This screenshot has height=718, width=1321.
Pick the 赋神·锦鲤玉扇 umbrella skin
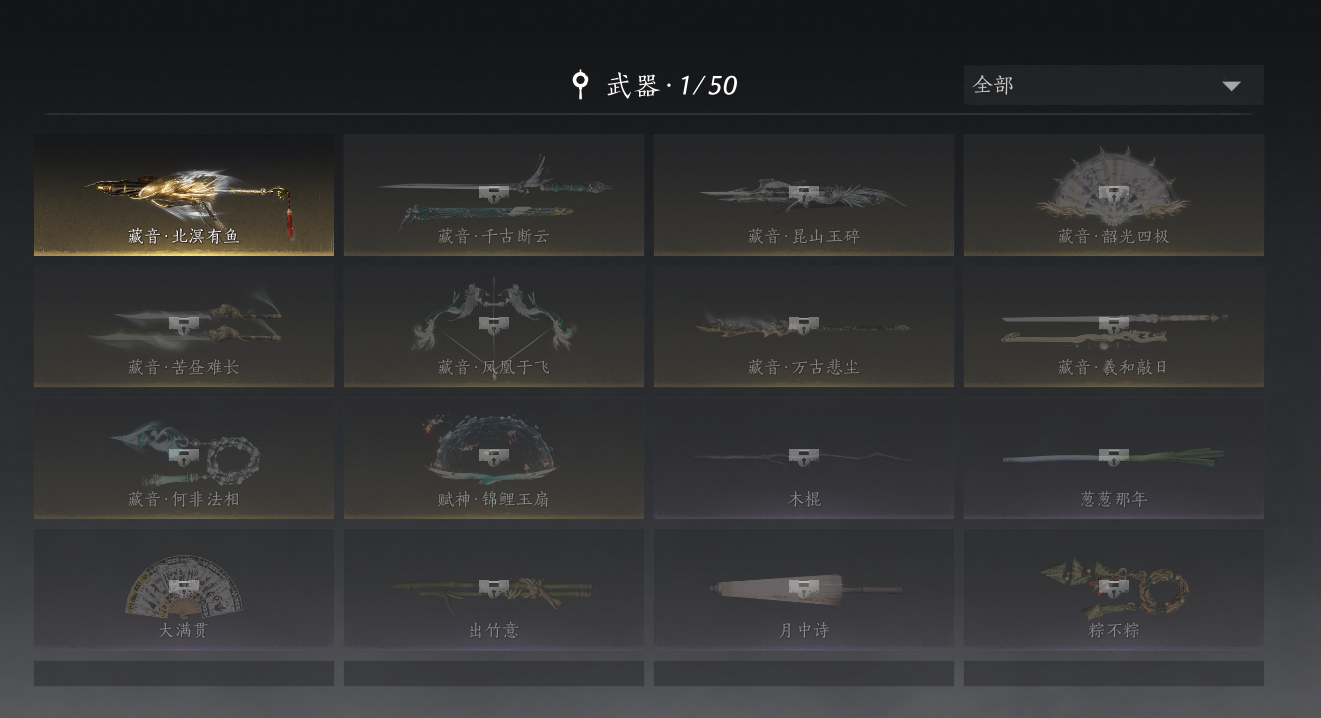pos(494,458)
